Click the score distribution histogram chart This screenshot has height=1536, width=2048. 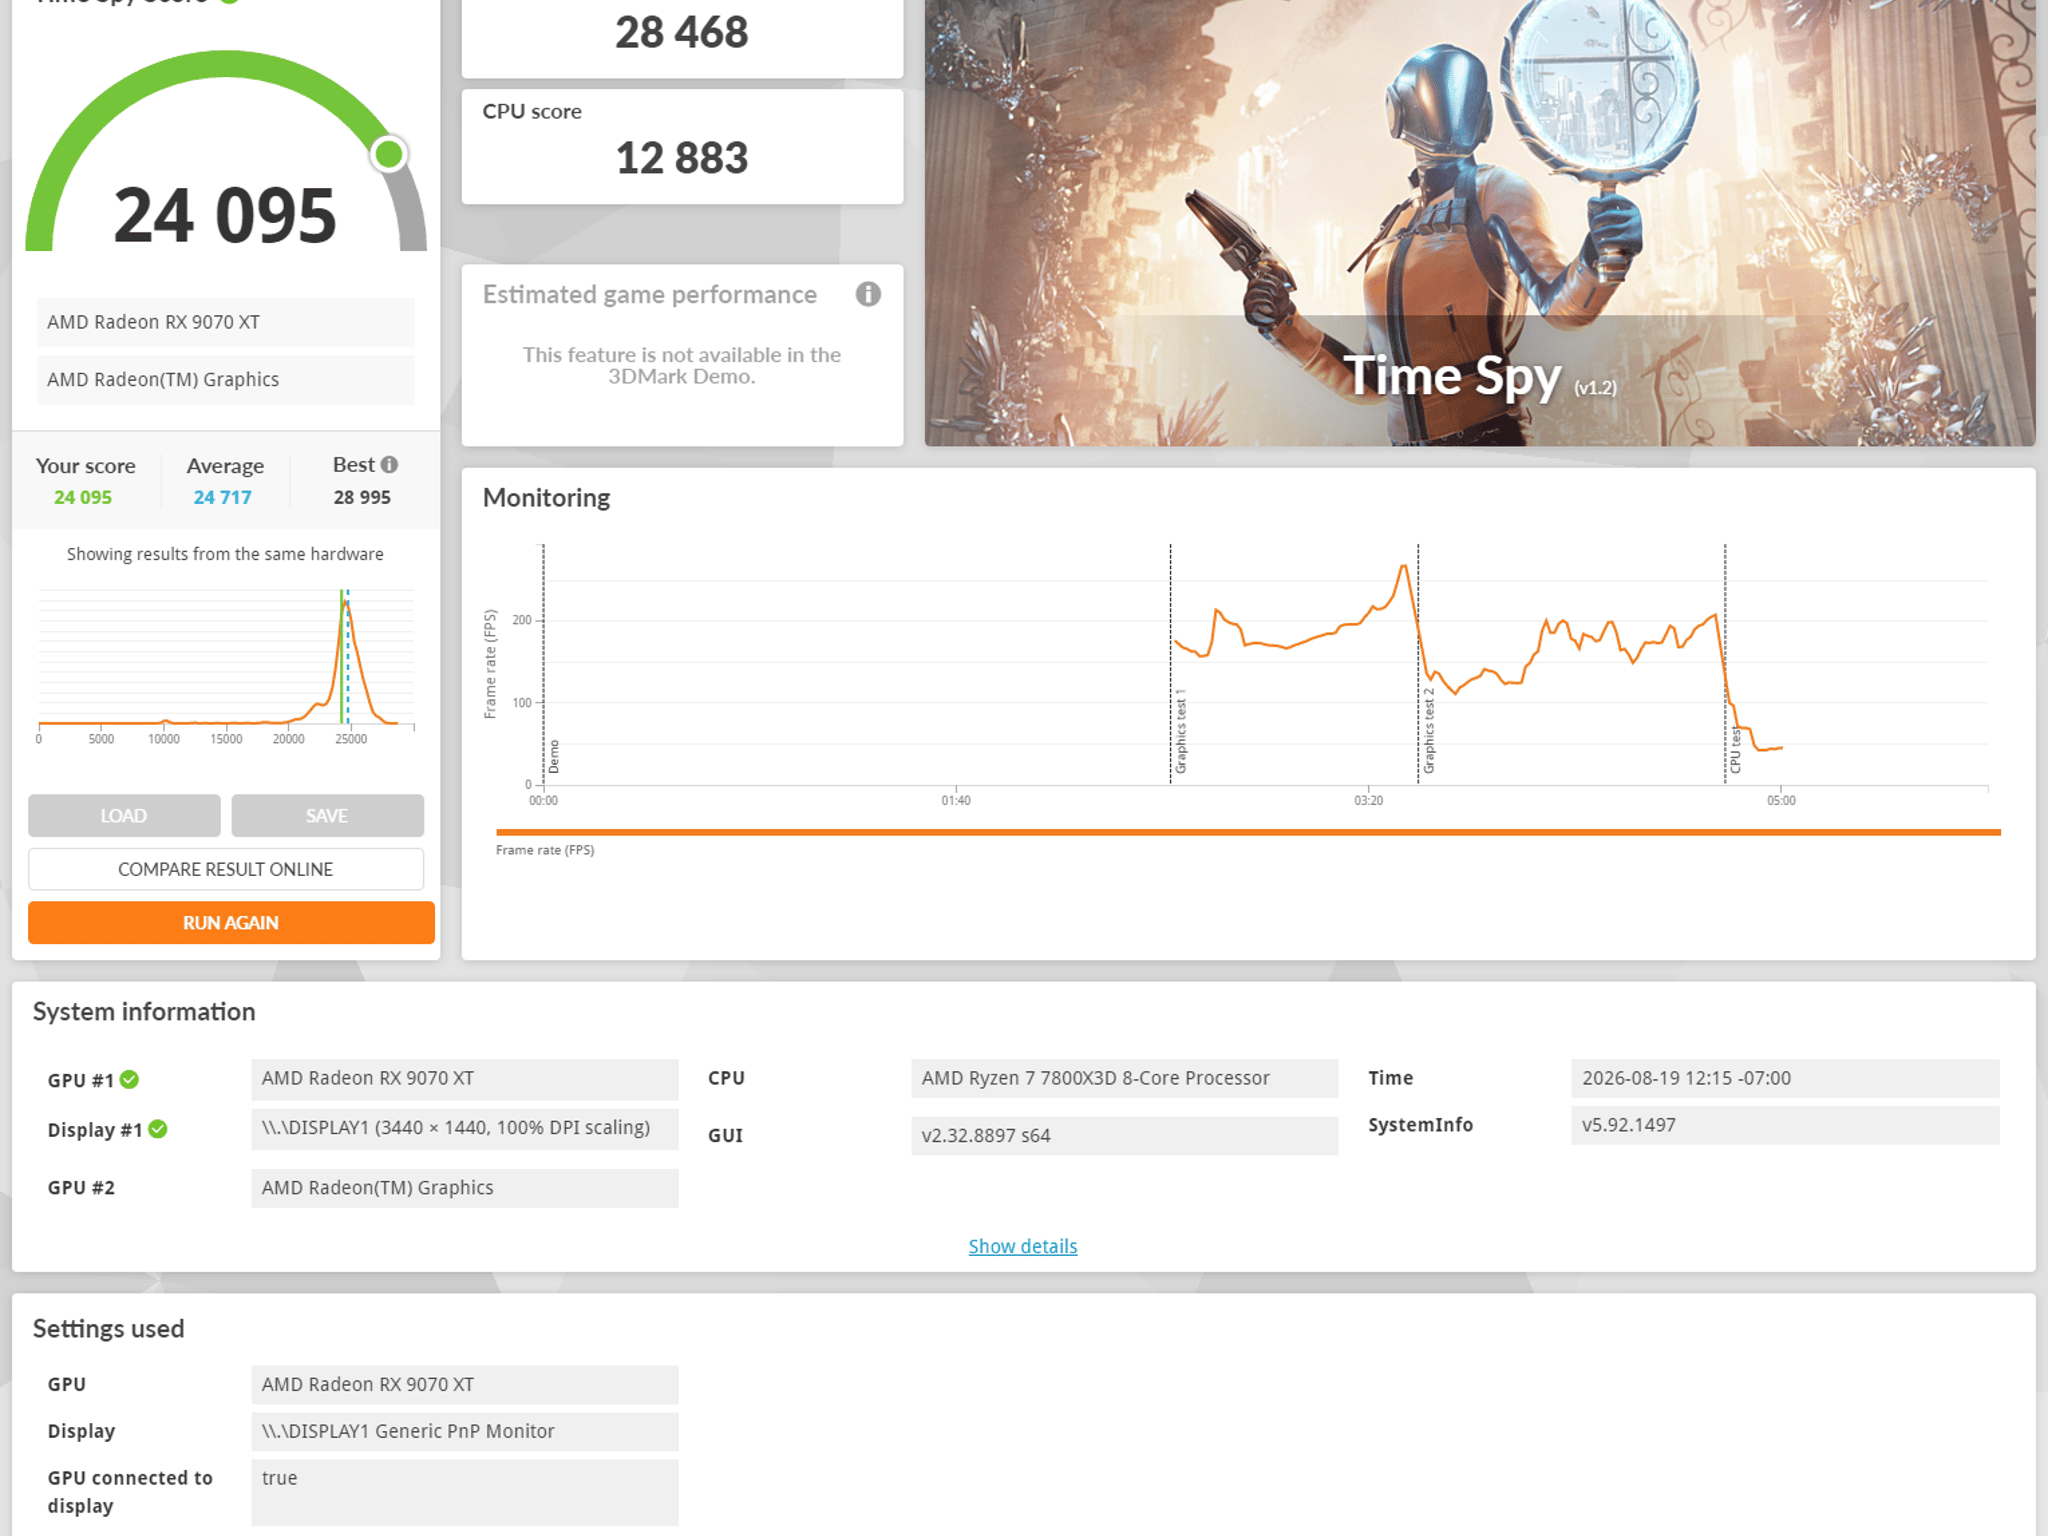click(x=226, y=662)
